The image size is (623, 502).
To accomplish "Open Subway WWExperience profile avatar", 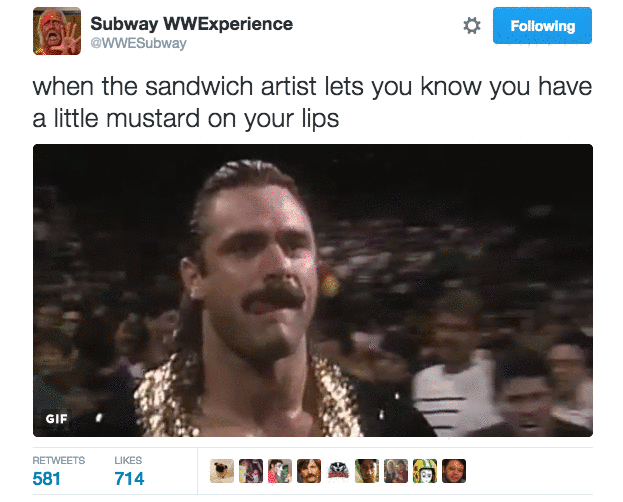I will (57, 31).
